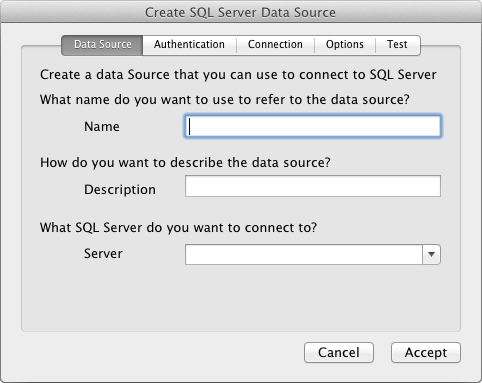Click the 'Server' field label

tap(103, 254)
